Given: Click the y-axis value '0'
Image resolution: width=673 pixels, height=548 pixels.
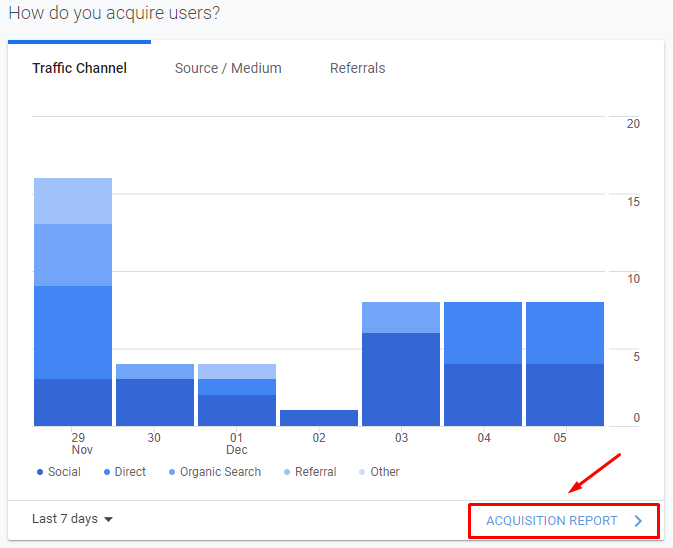Looking at the screenshot, I should tap(637, 418).
